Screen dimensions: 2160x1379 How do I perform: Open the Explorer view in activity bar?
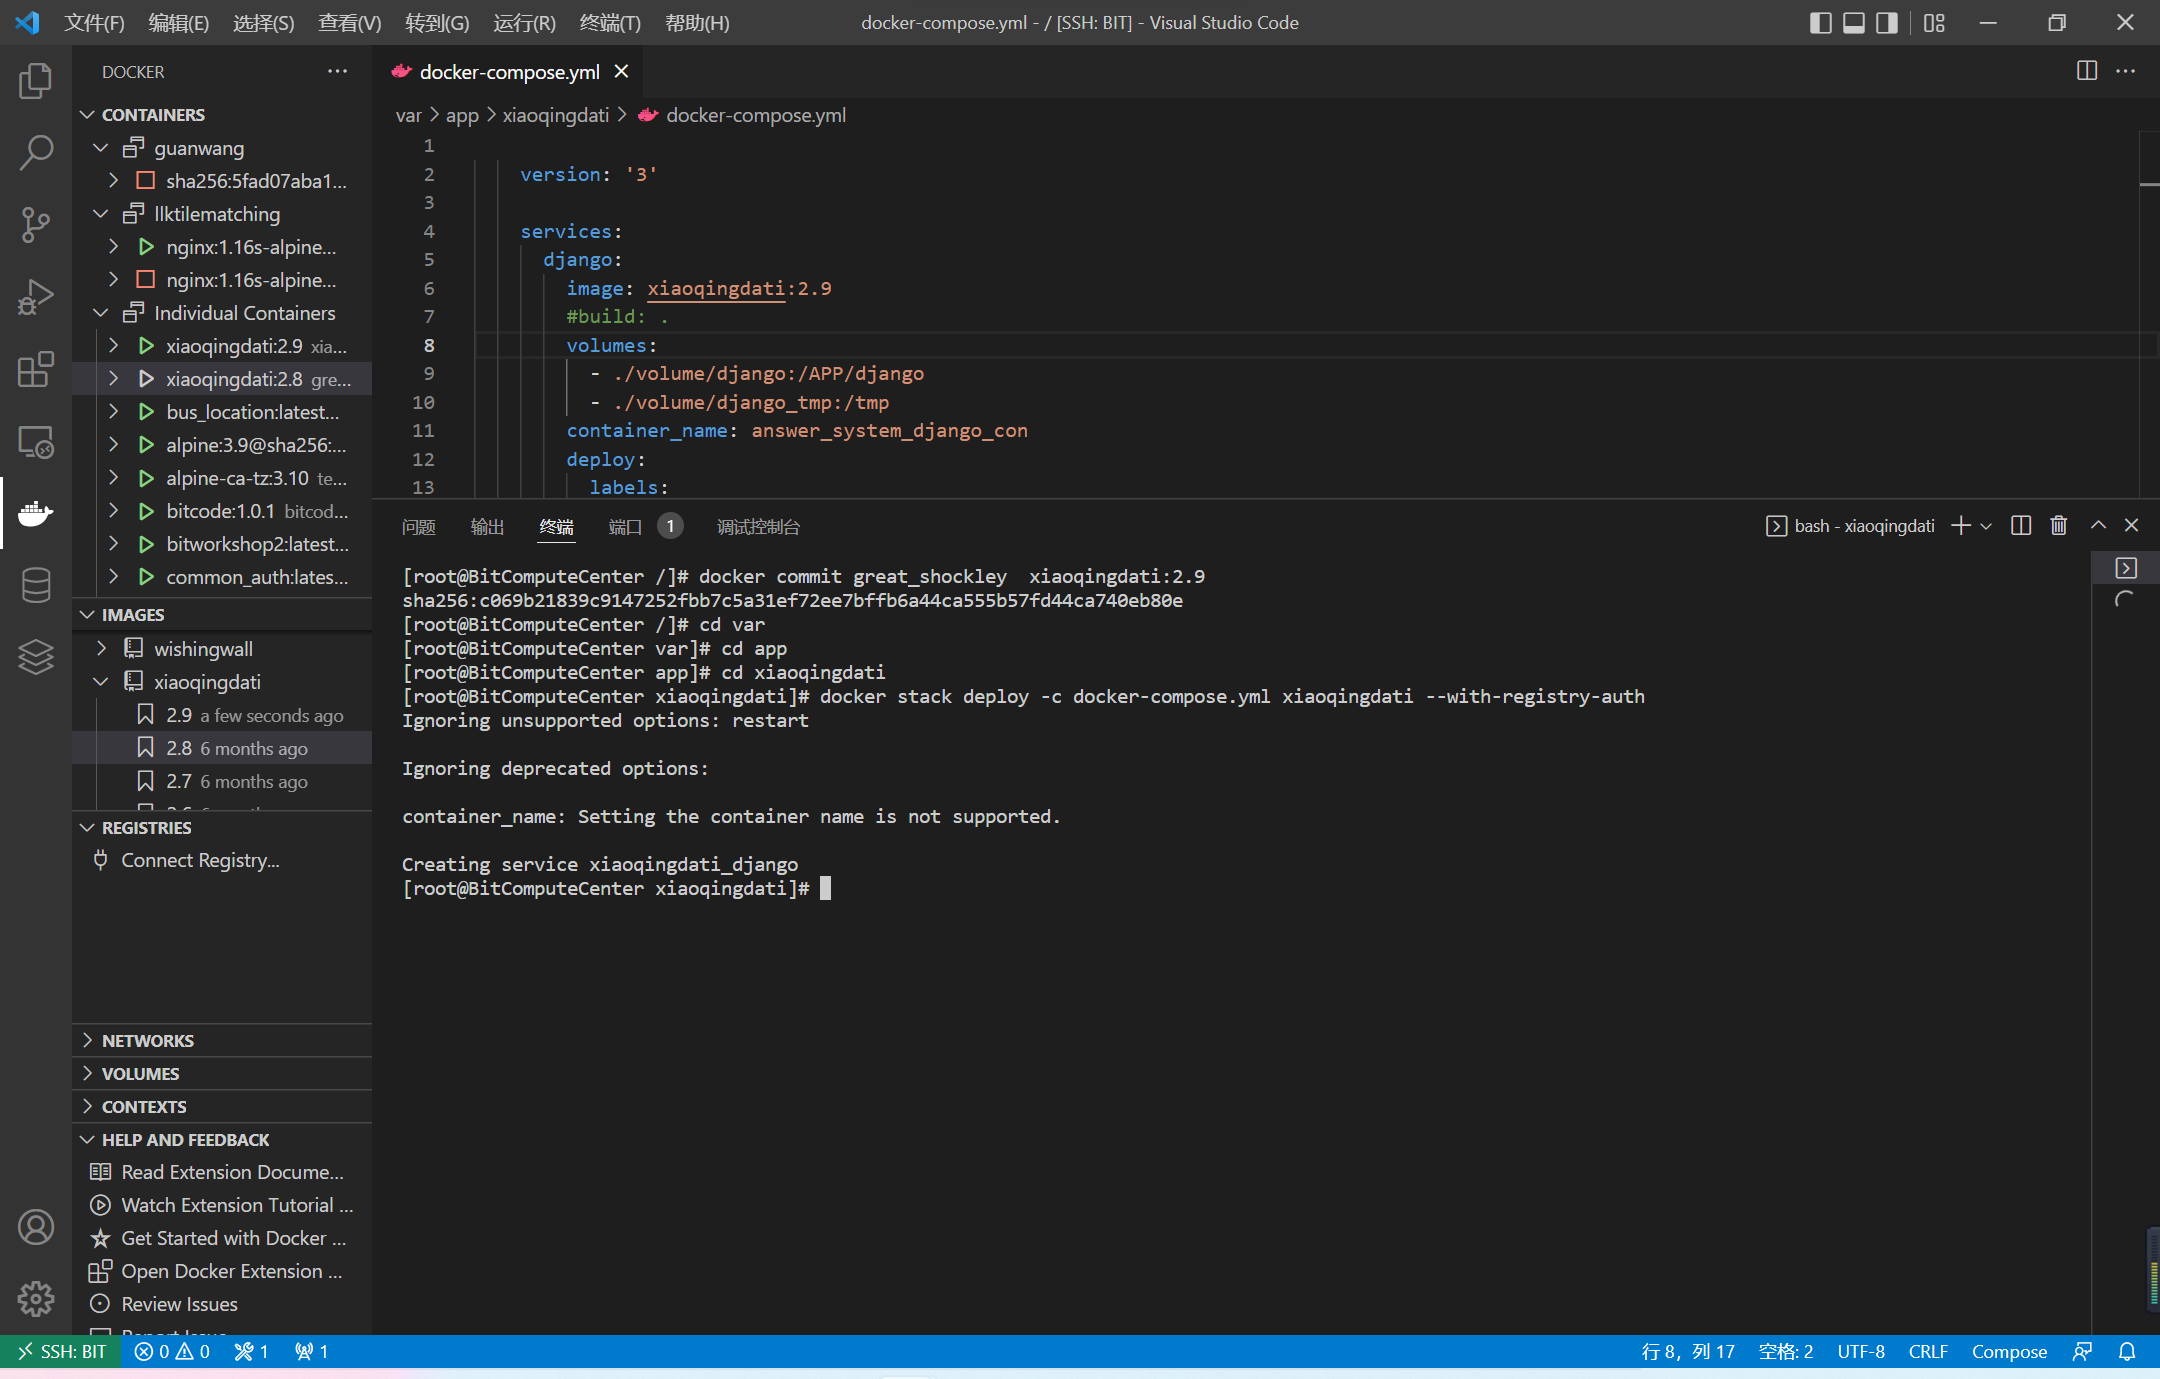tap(36, 81)
